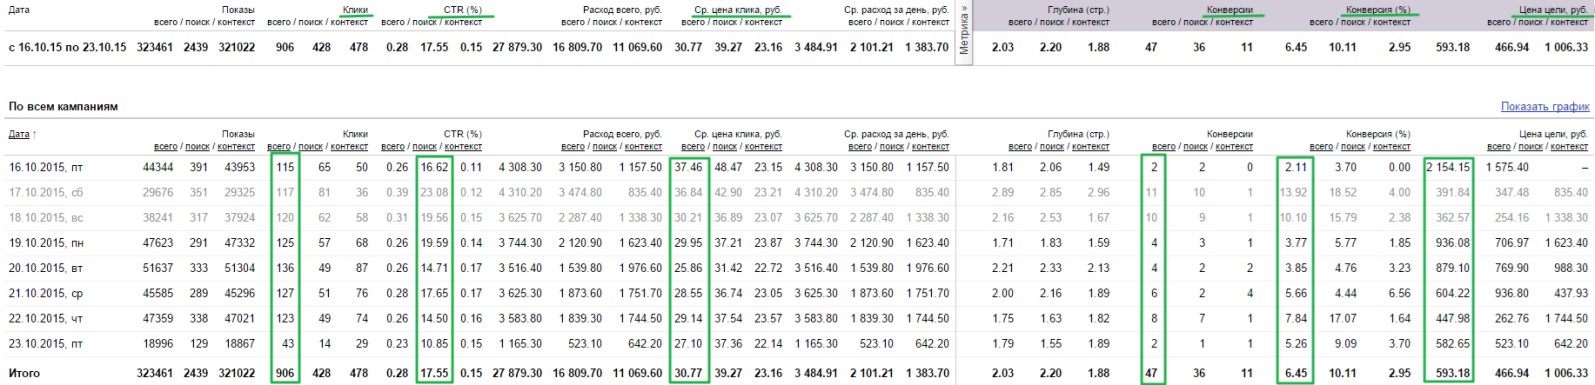Sort campaigns table by Клики всего
The width and height of the screenshot is (1595, 385).
279,146
